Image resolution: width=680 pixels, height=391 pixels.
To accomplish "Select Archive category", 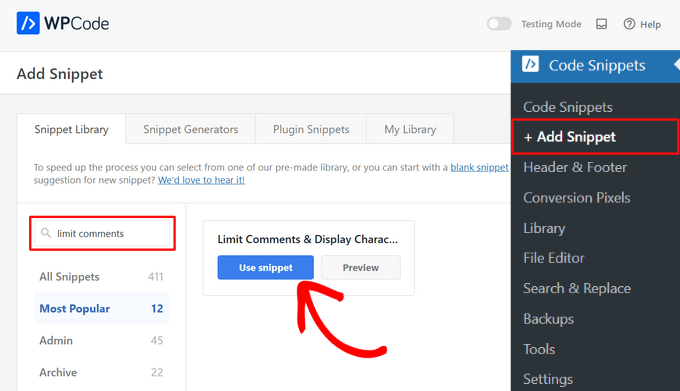I will click(x=101, y=372).
